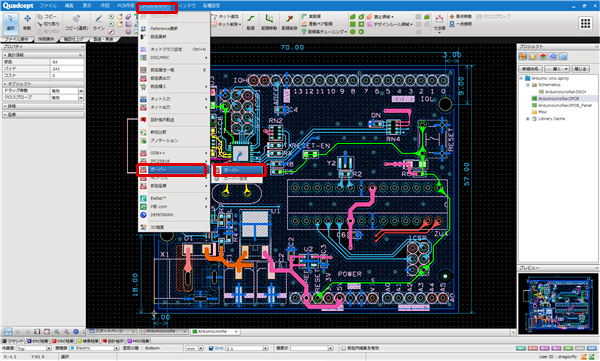Open the ネット削除 dropdown arrow
The width and height of the screenshot is (600, 361).
point(240,24)
